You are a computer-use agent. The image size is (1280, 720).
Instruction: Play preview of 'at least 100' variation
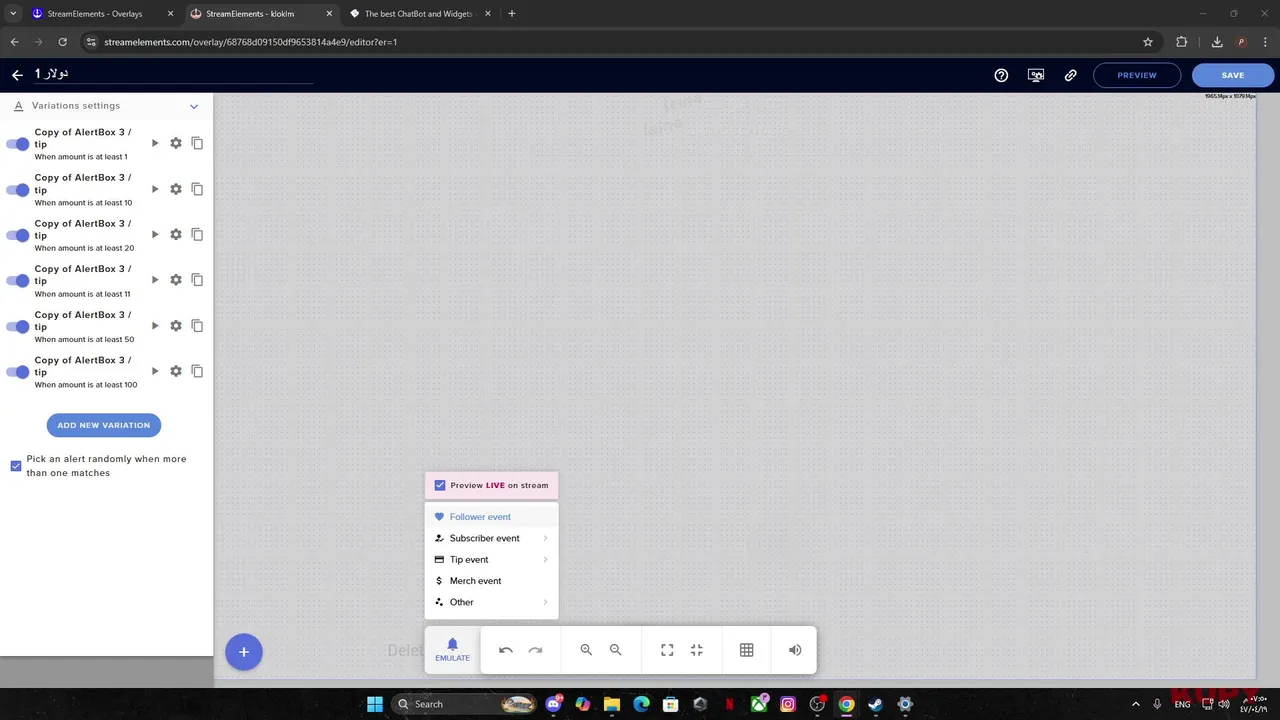155,371
